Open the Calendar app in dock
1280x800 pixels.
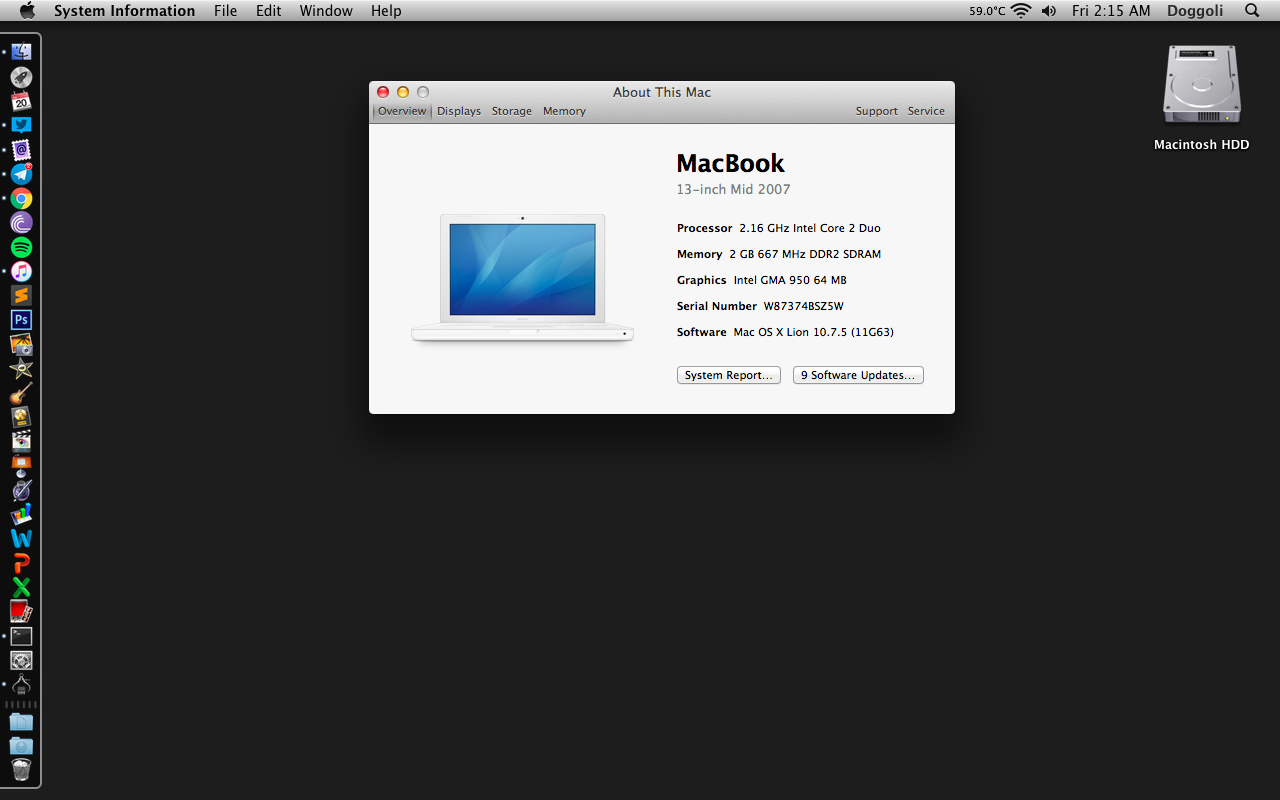(x=21, y=101)
